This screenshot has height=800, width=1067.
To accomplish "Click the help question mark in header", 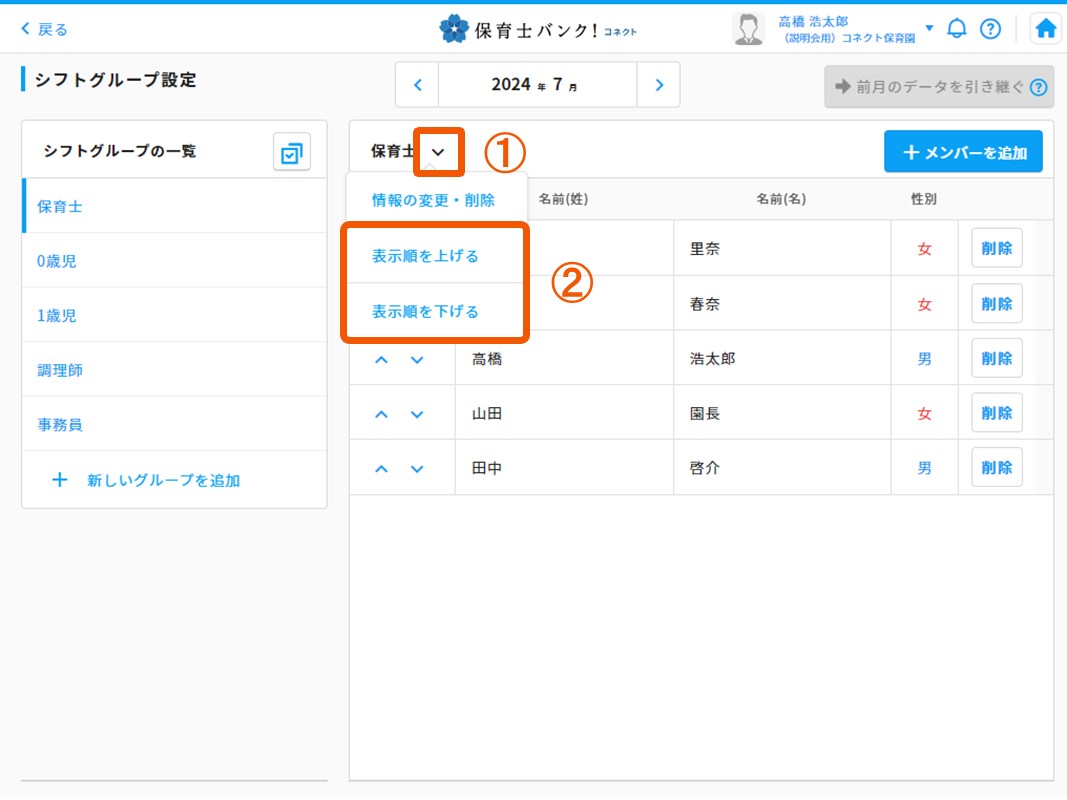I will pyautogui.click(x=990, y=29).
